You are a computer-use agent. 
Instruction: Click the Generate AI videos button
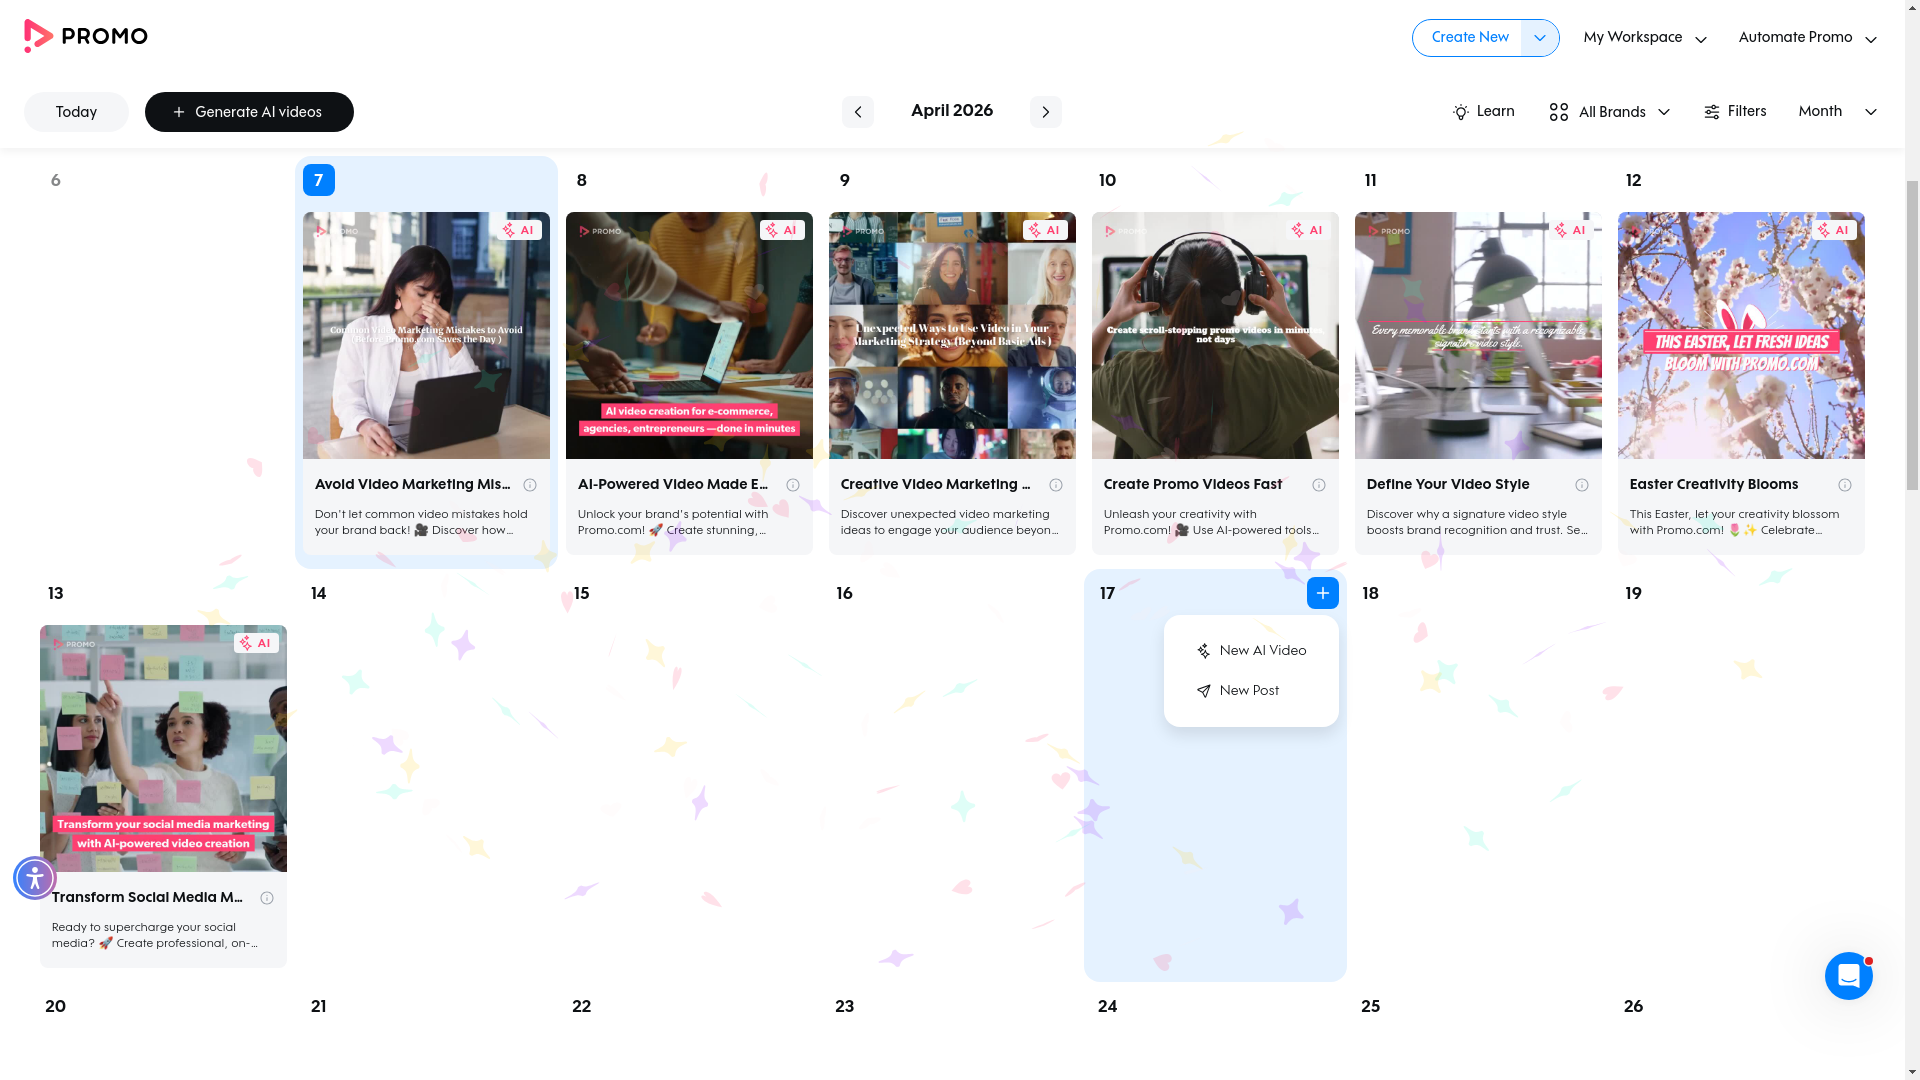pyautogui.click(x=249, y=111)
